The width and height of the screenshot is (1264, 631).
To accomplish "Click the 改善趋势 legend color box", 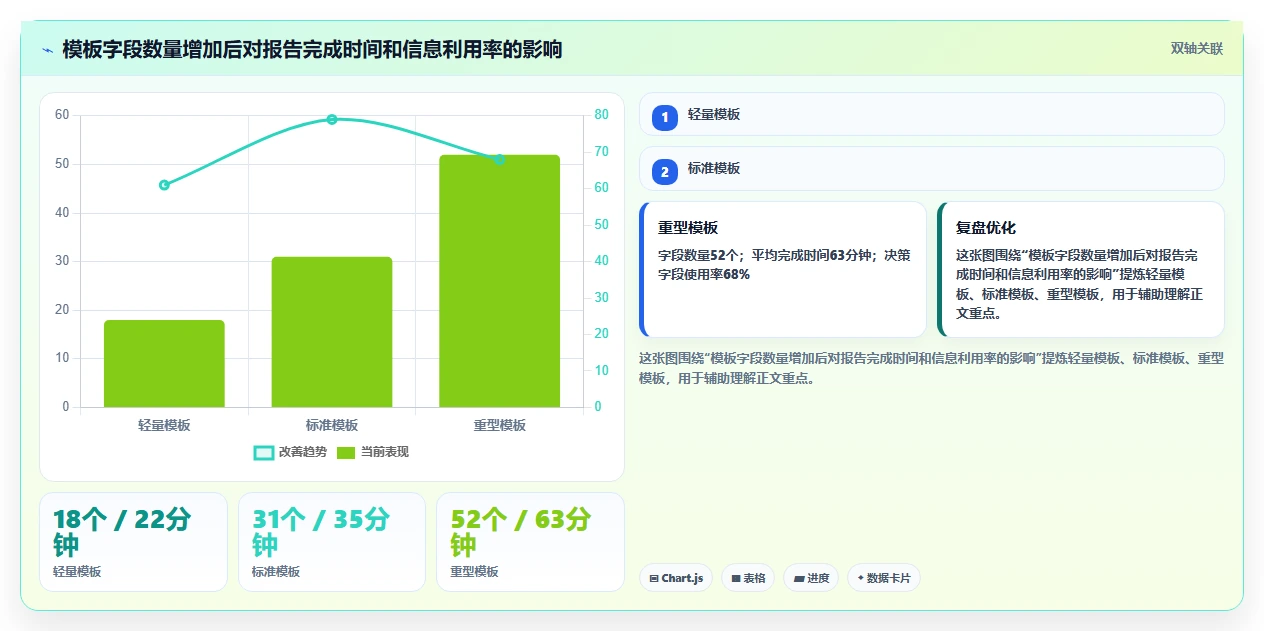I will point(264,453).
